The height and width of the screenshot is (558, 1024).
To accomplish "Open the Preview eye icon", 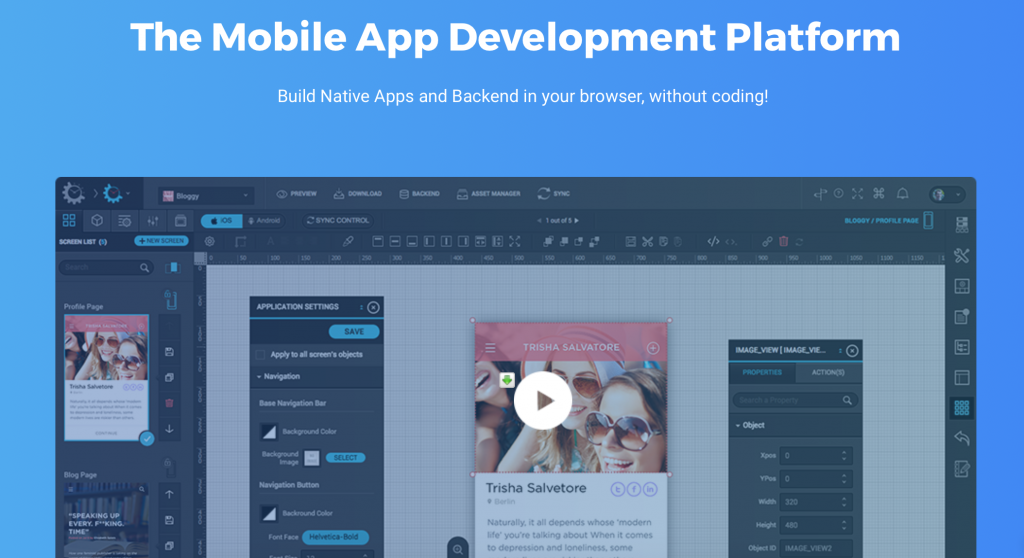I will (x=282, y=194).
